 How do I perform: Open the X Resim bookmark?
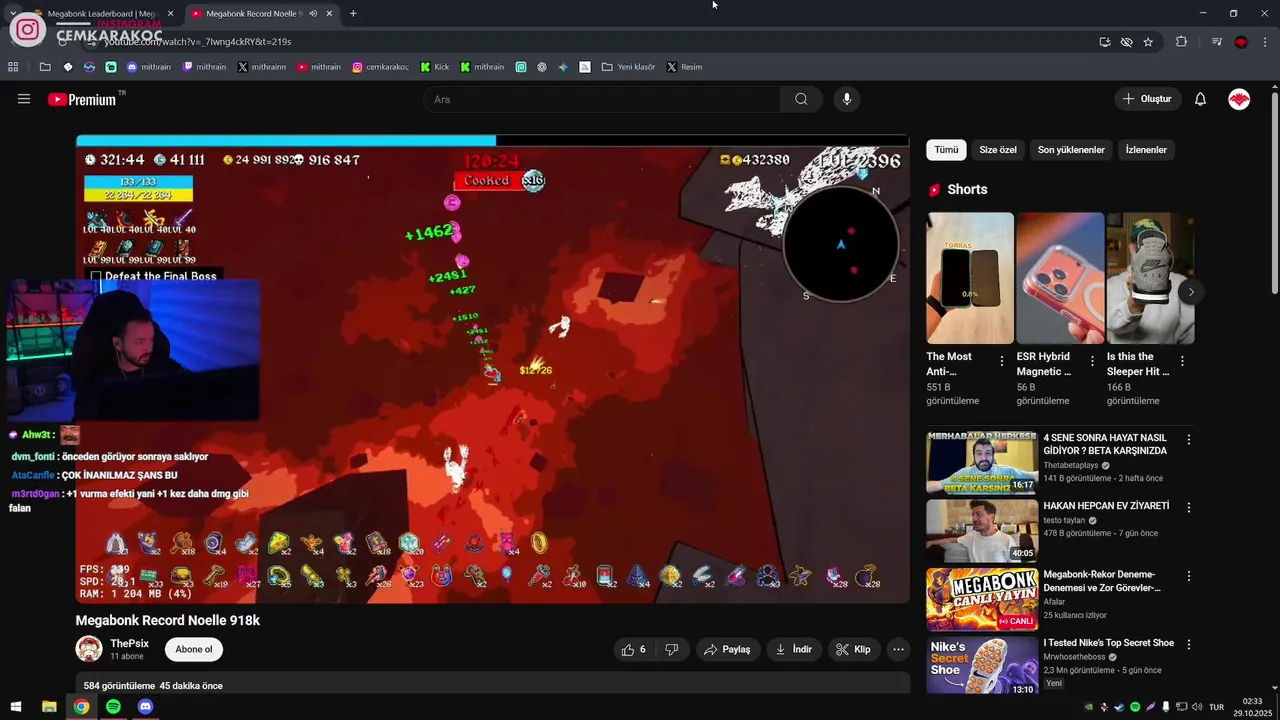[685, 67]
